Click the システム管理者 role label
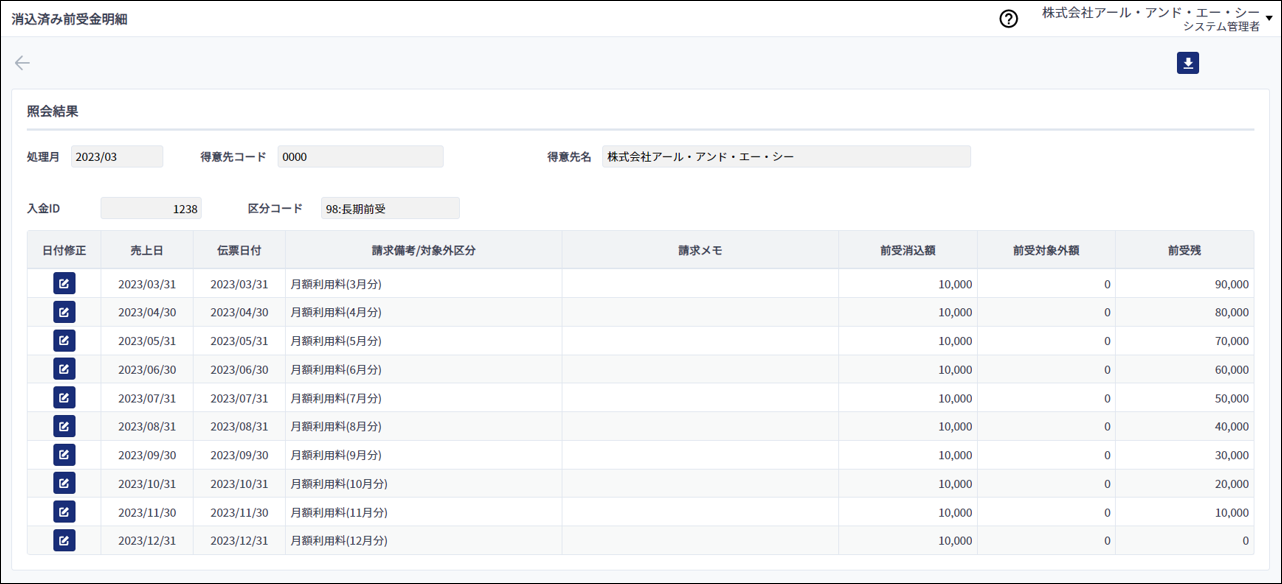1282x584 pixels. pyautogui.click(x=1221, y=27)
